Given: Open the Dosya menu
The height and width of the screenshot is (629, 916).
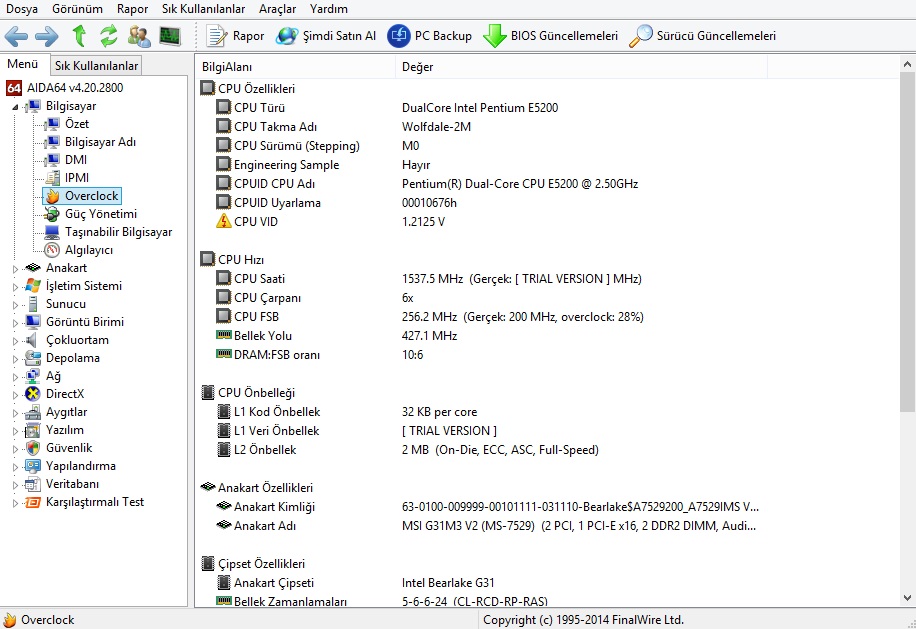Looking at the screenshot, I should tap(22, 9).
